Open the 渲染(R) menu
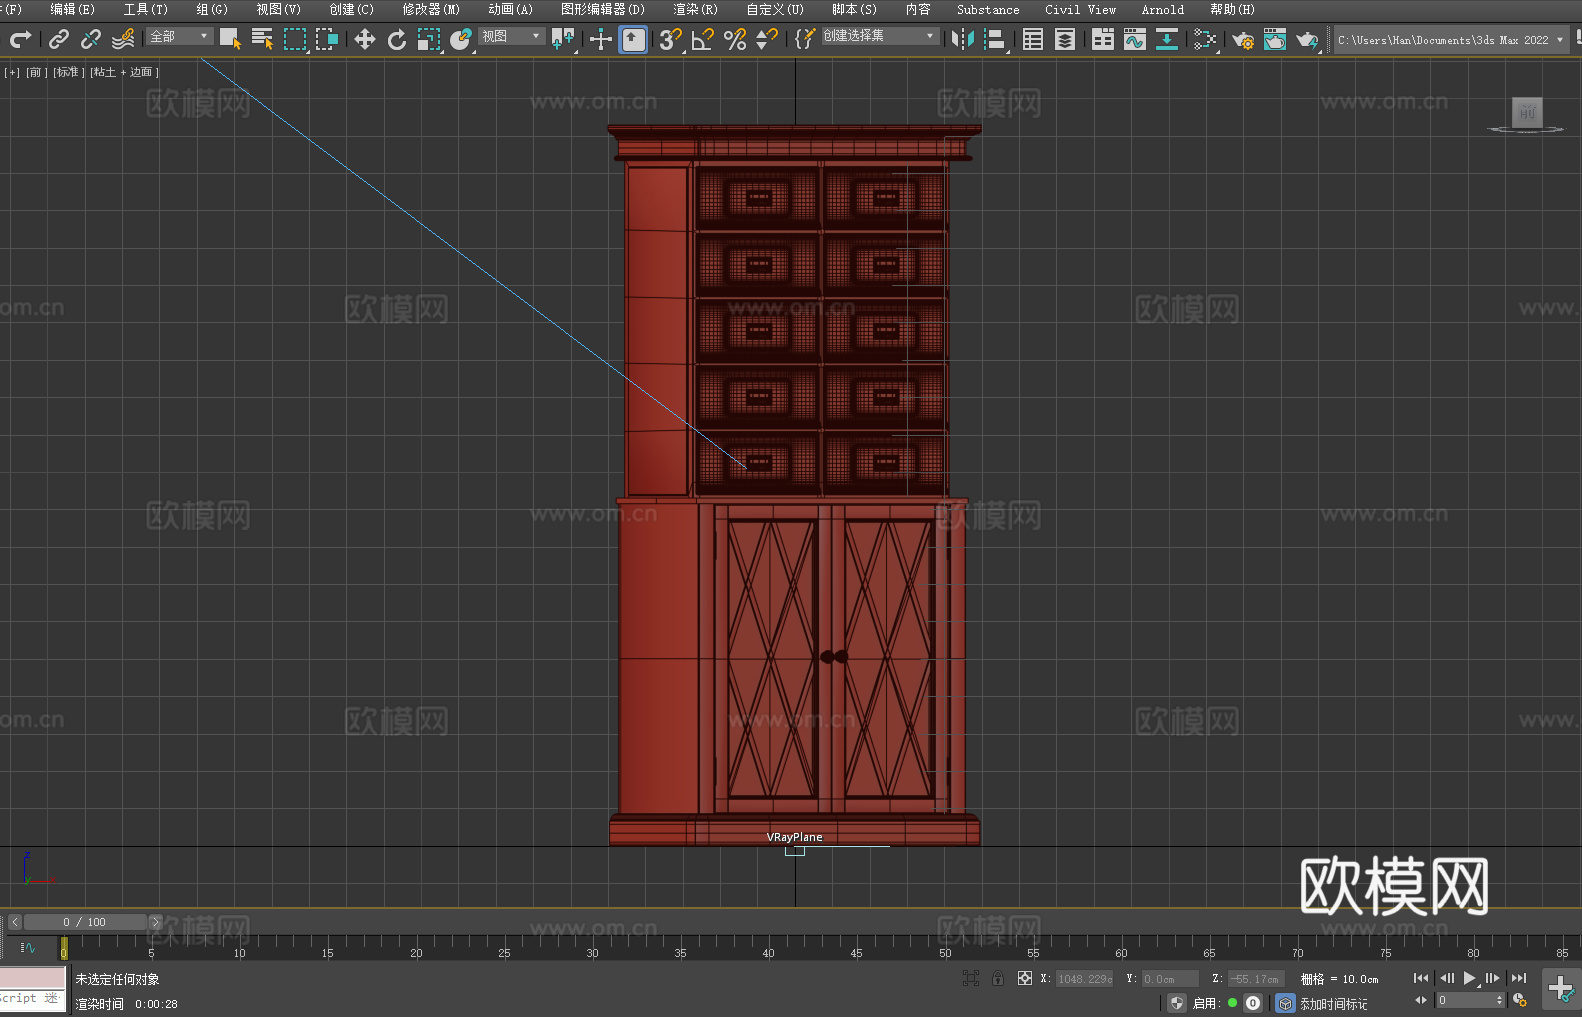The image size is (1582, 1017). tap(695, 9)
